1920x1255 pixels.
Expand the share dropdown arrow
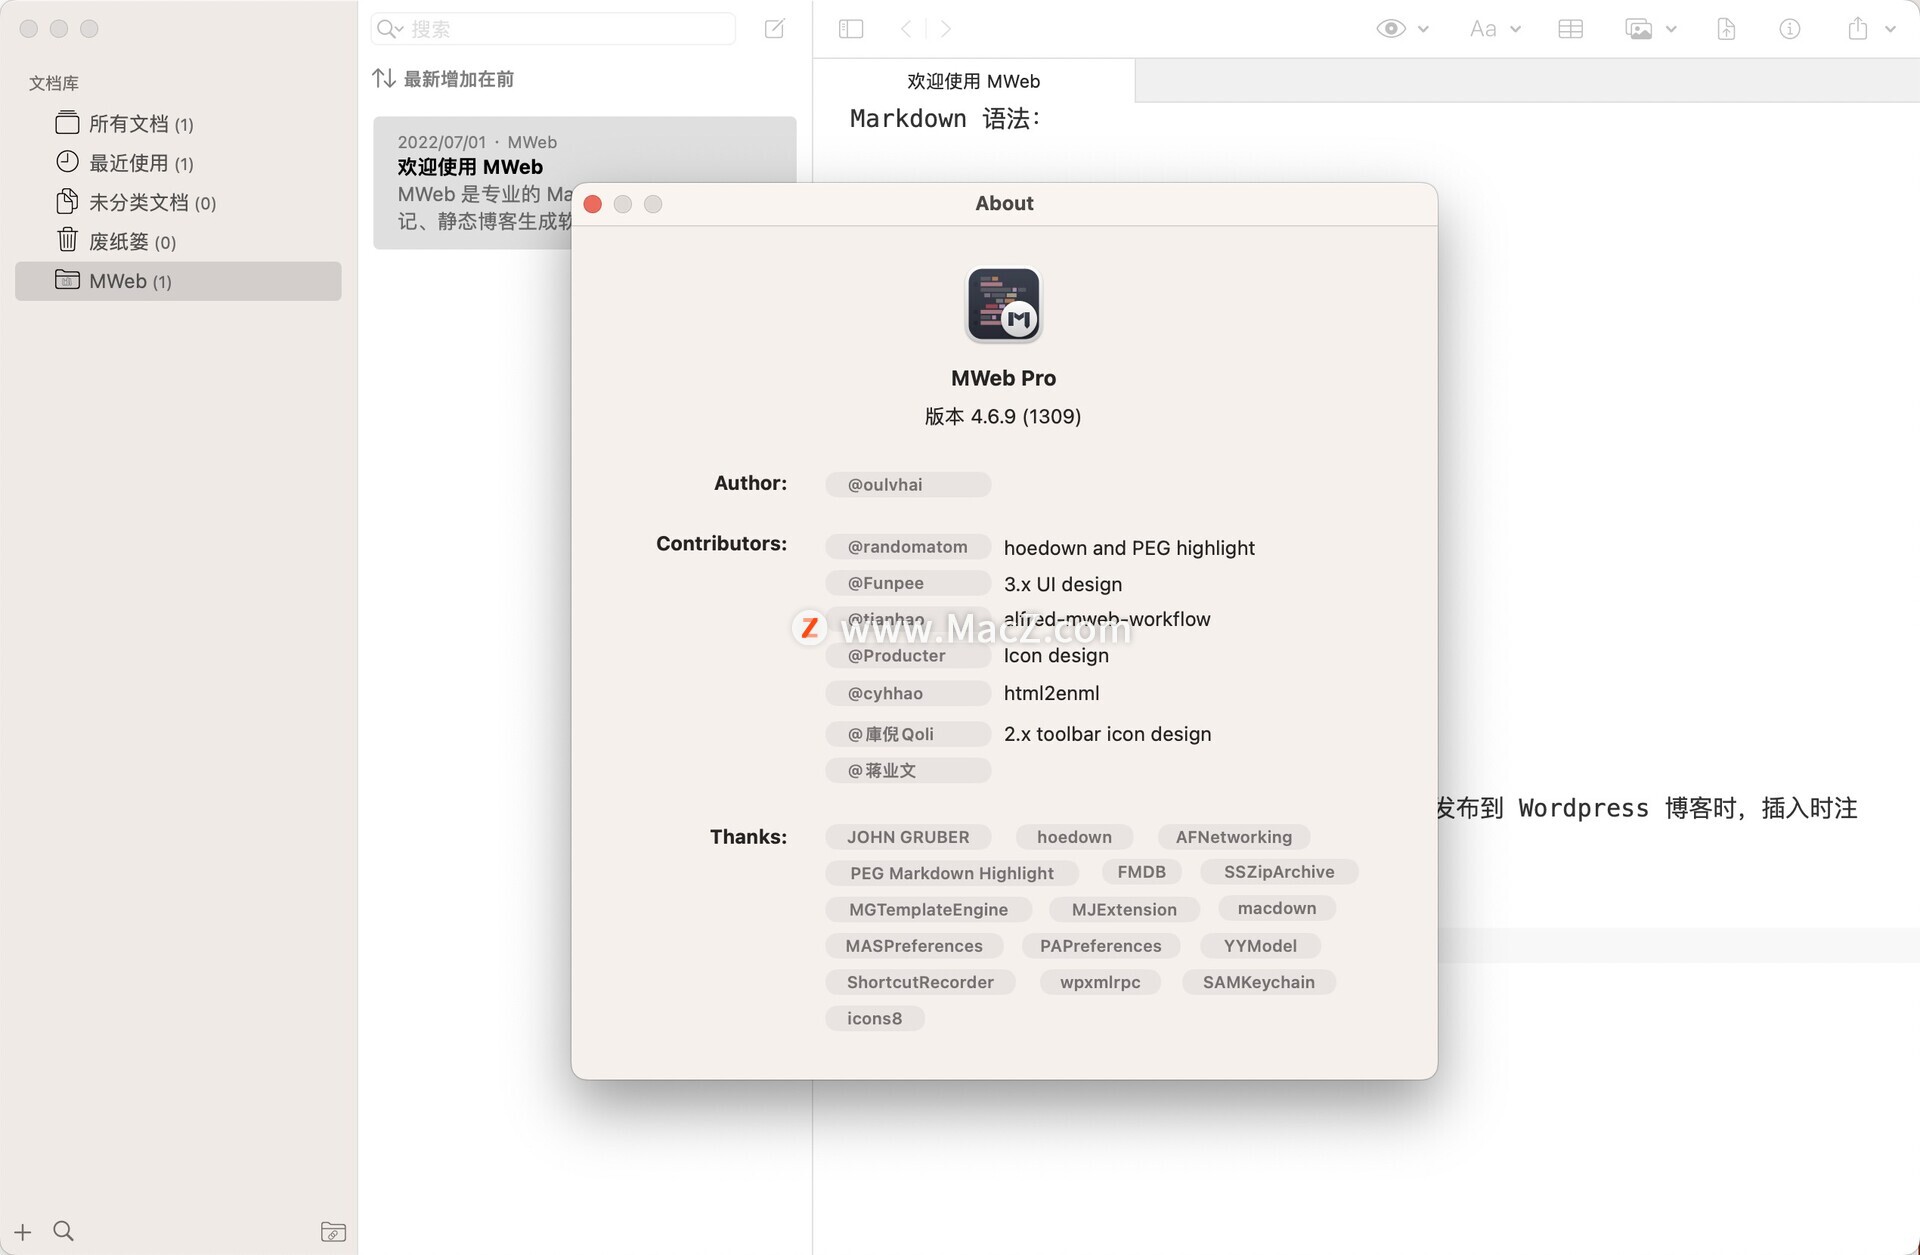[x=1890, y=29]
